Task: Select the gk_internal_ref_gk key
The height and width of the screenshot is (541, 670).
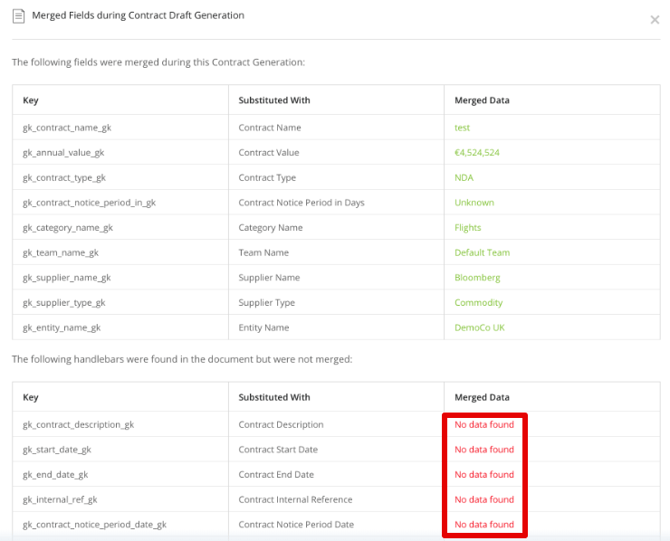Action: coord(60,500)
